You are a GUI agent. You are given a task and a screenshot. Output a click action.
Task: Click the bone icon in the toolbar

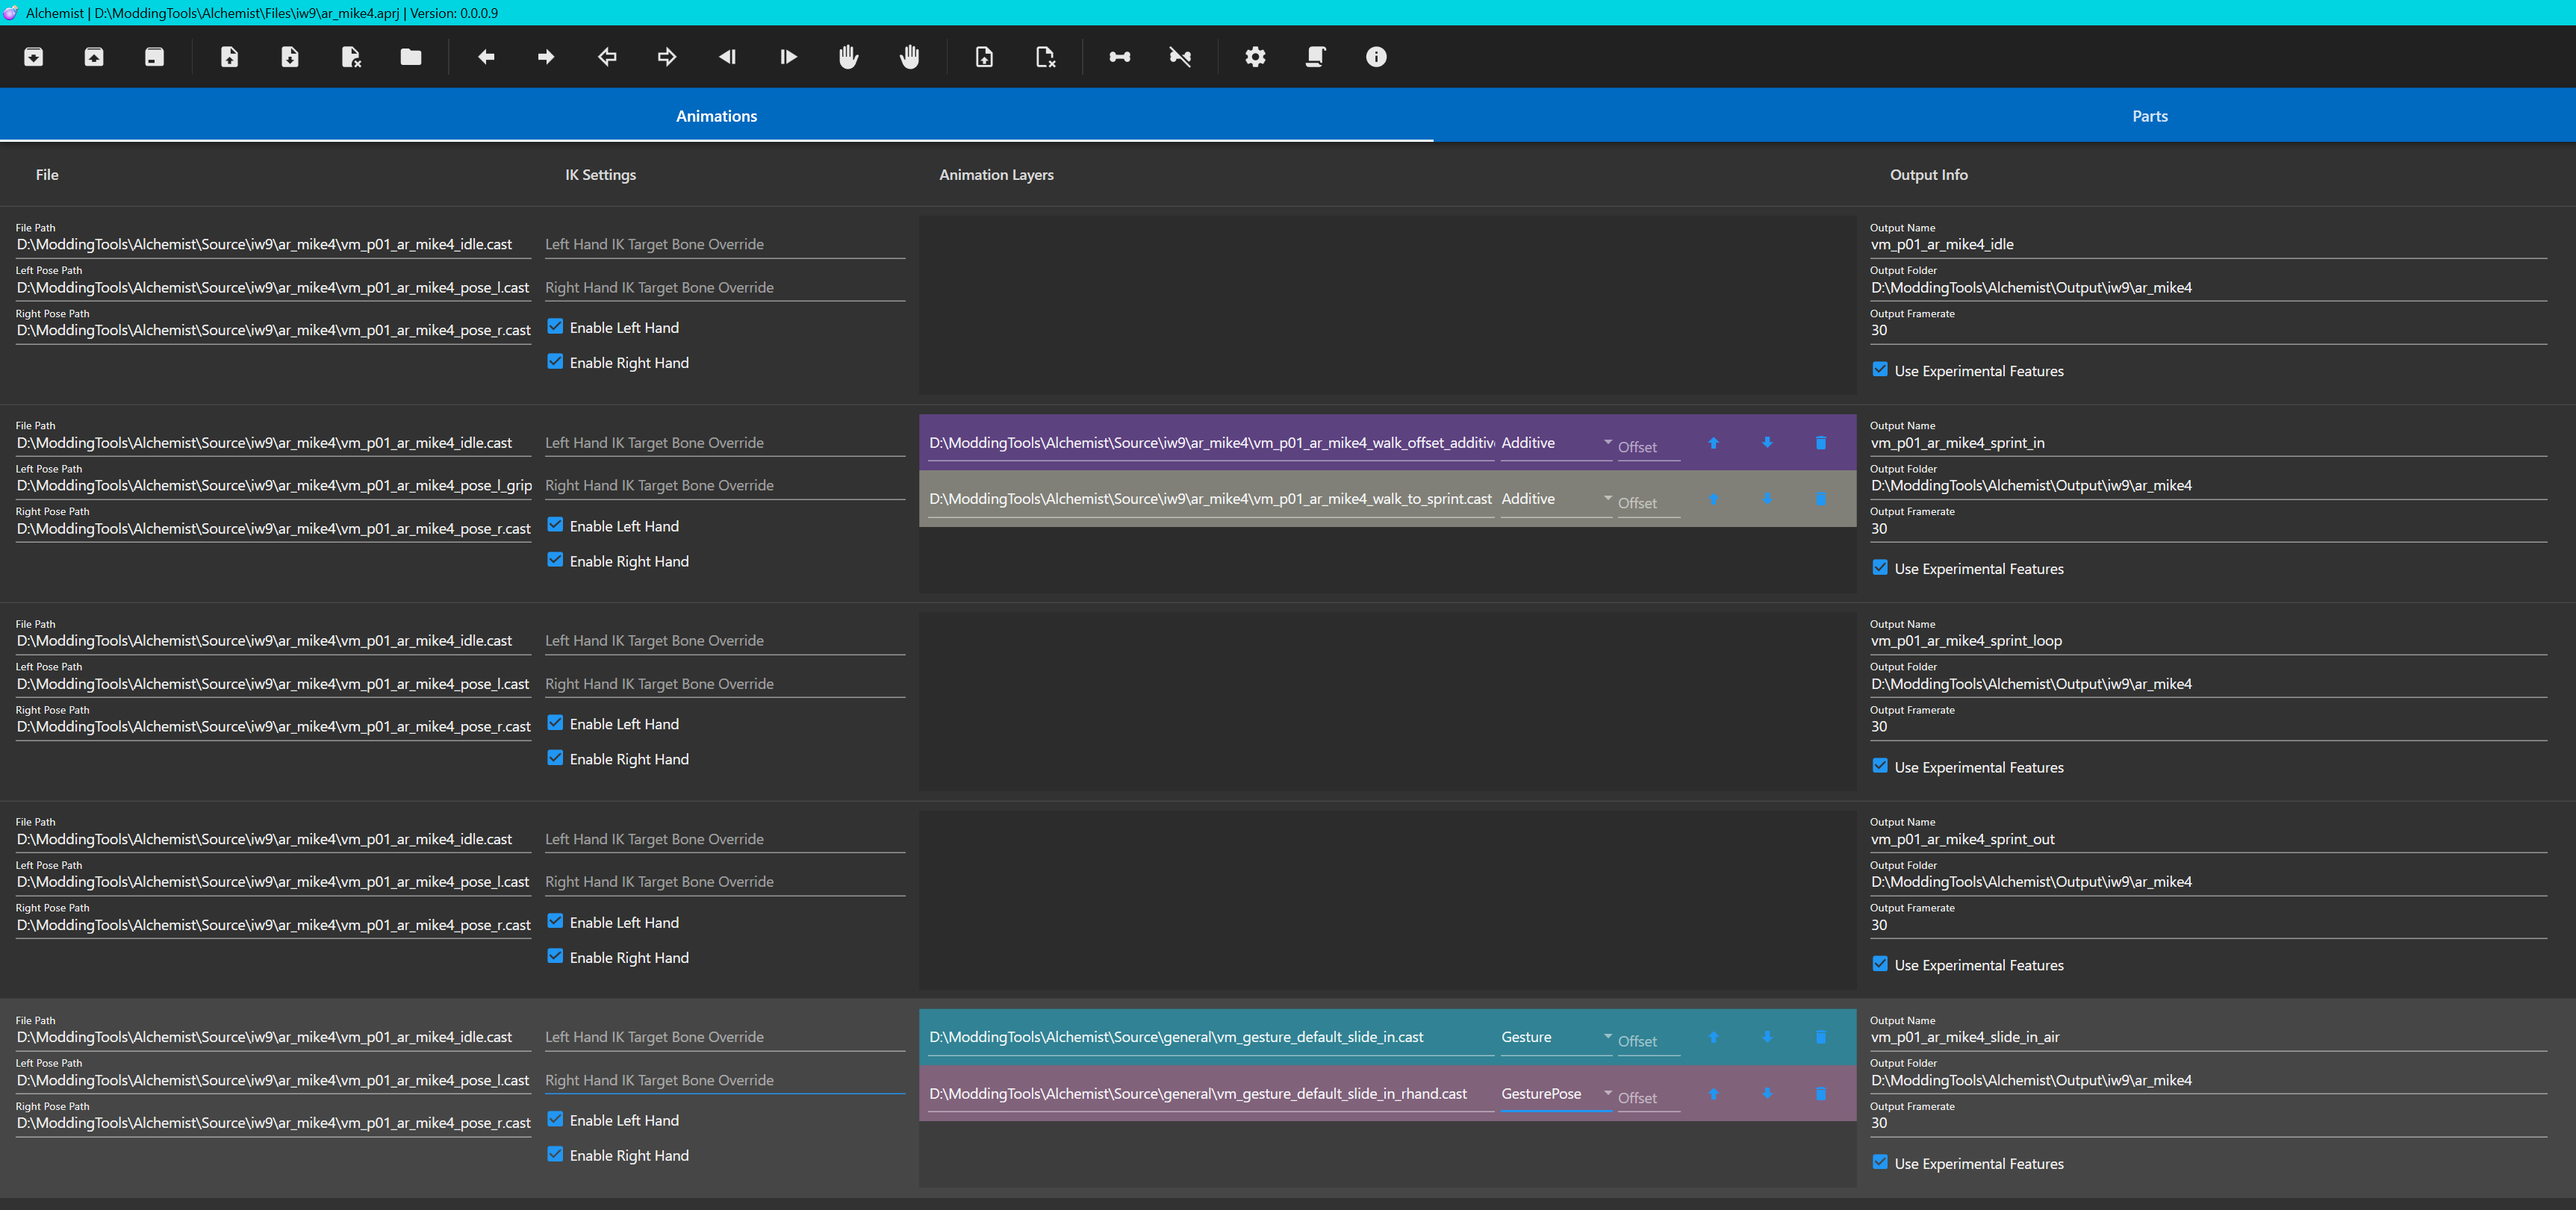(1120, 57)
